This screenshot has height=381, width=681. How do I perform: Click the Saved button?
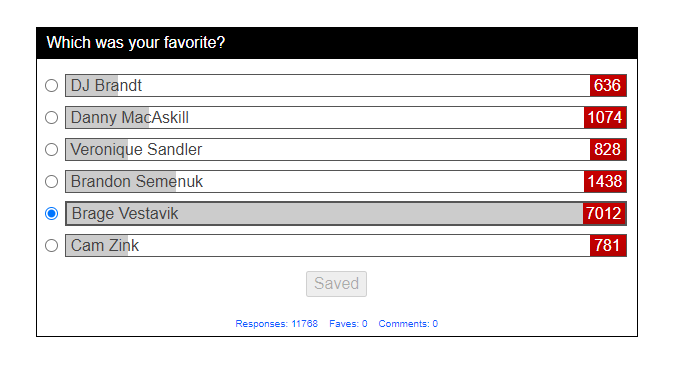point(336,284)
